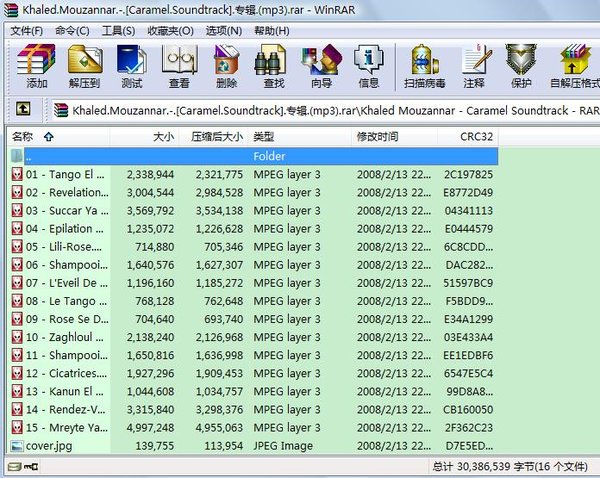
Task: Click the WinRAR title bar app icon
Action: (10, 10)
